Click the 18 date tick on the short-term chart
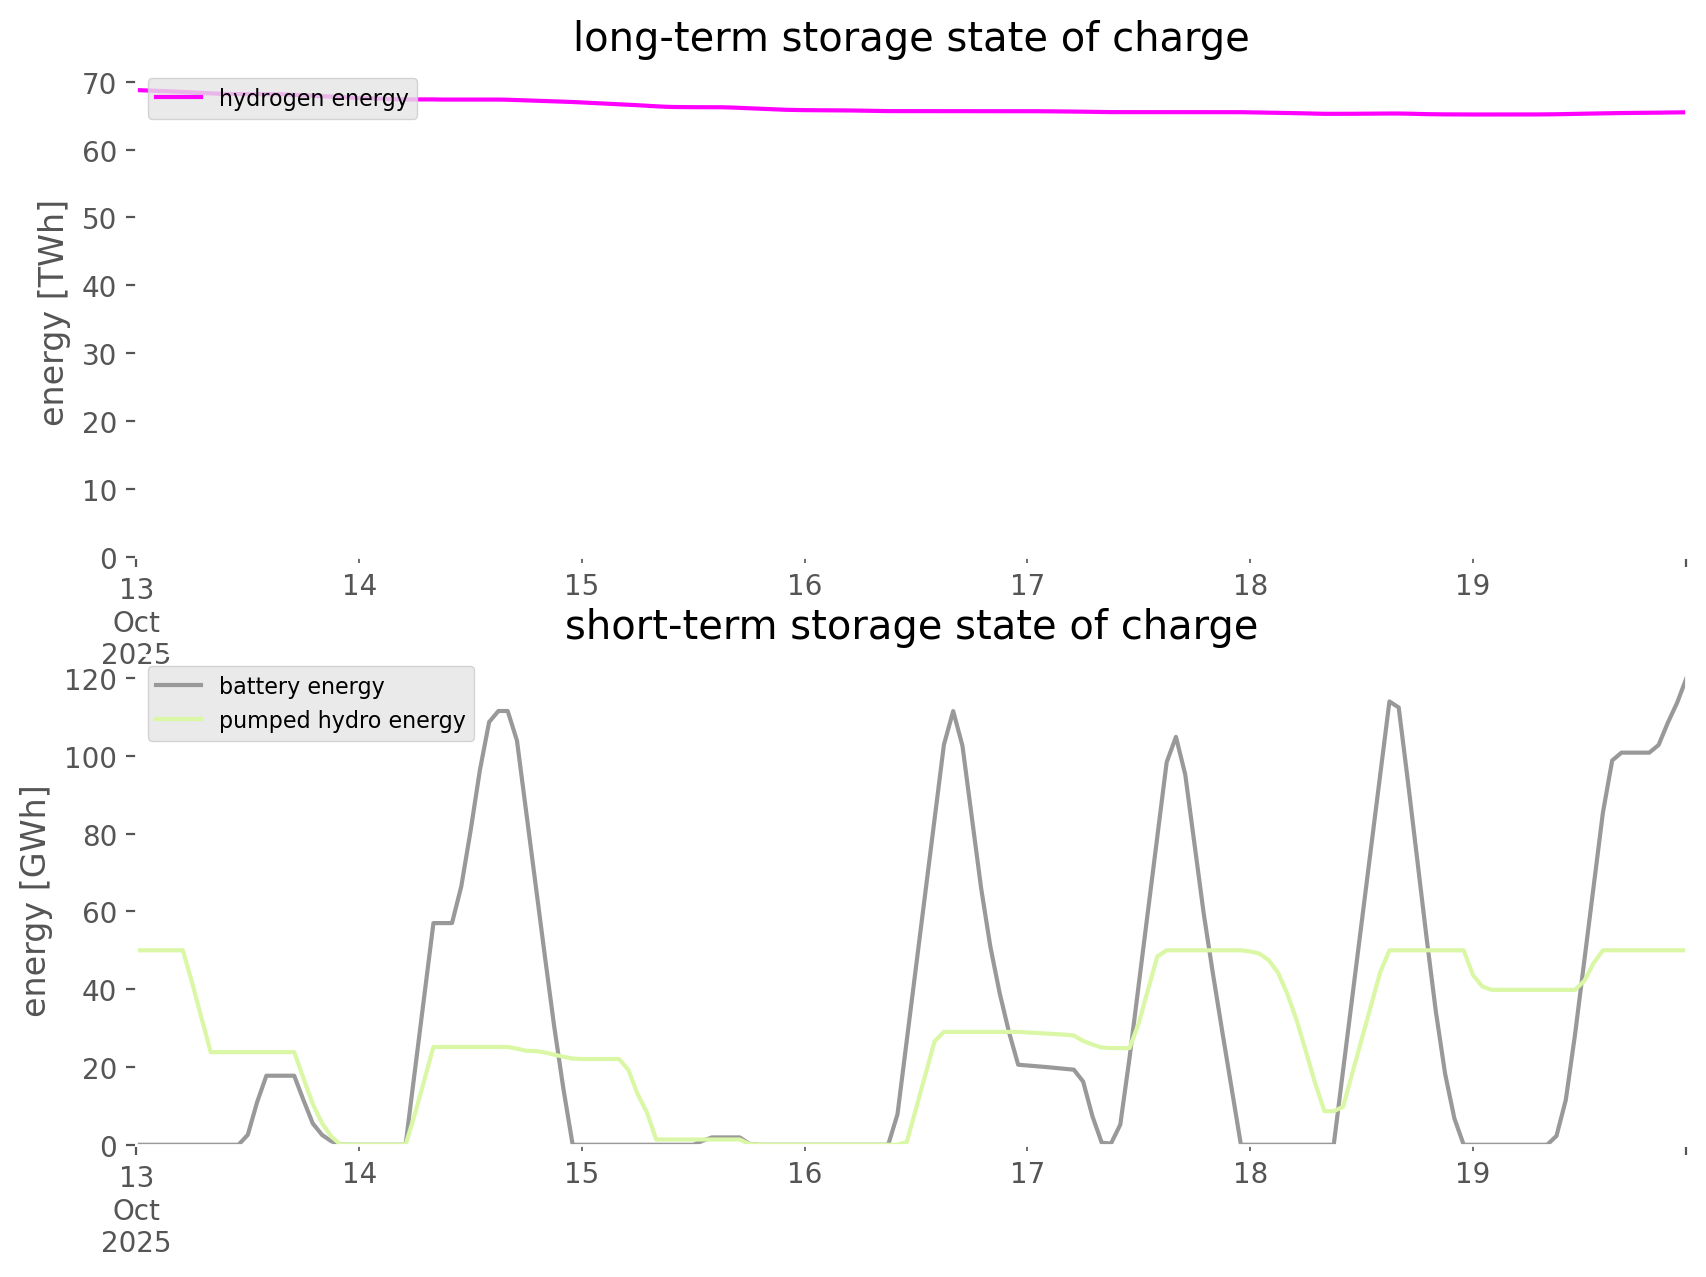Screen dimensions: 1706x1277 tap(1250, 1174)
